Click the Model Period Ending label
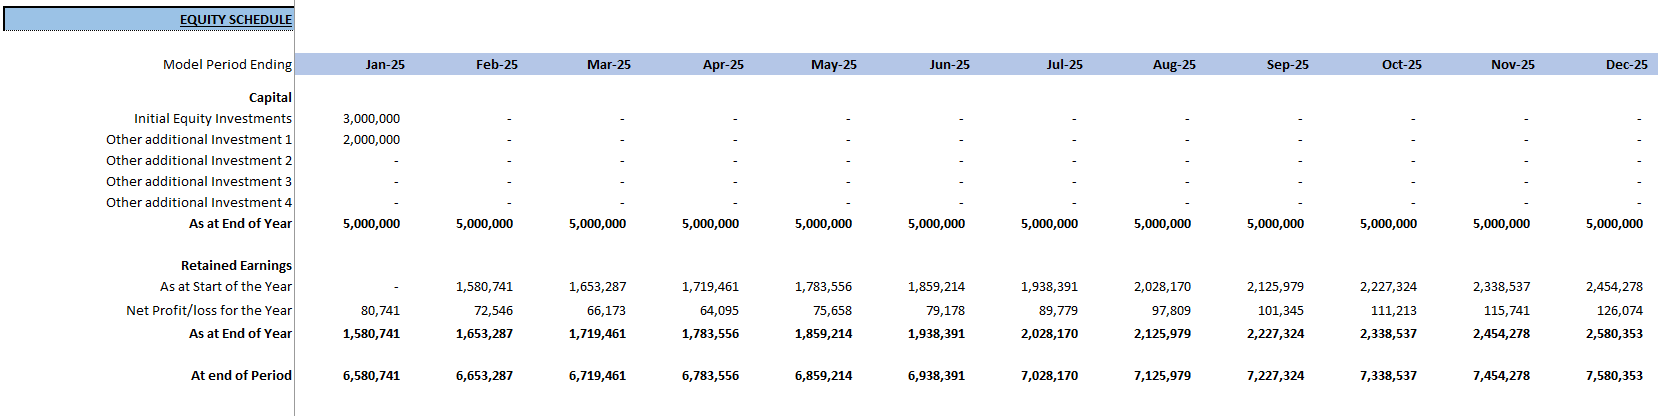The height and width of the screenshot is (416, 1658). tap(227, 65)
